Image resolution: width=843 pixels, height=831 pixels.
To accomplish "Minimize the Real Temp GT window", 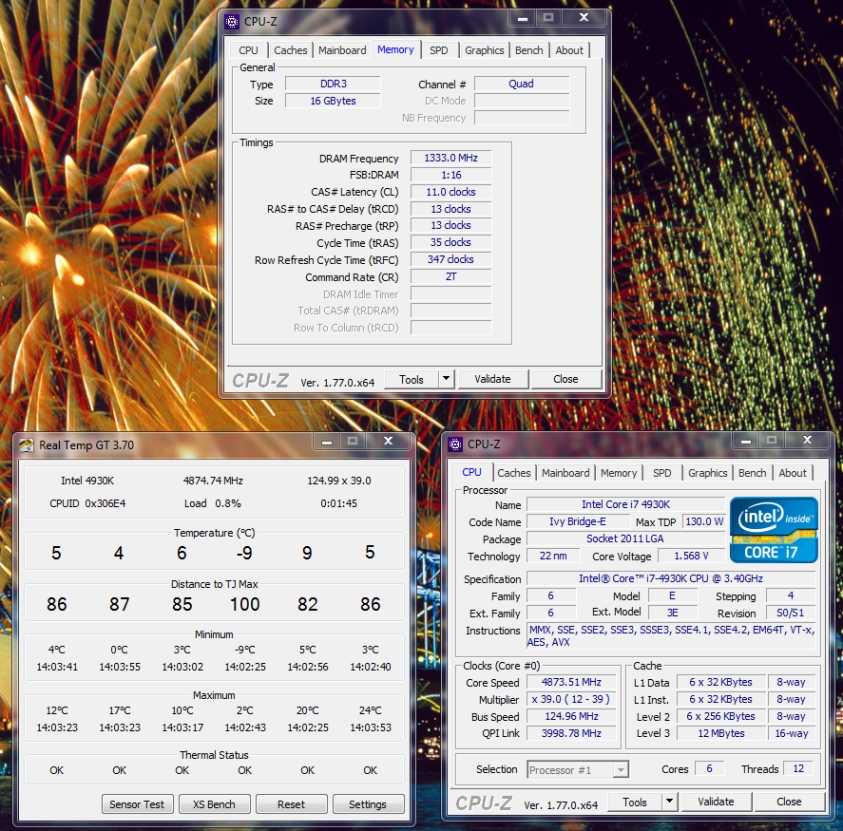I will click(326, 442).
